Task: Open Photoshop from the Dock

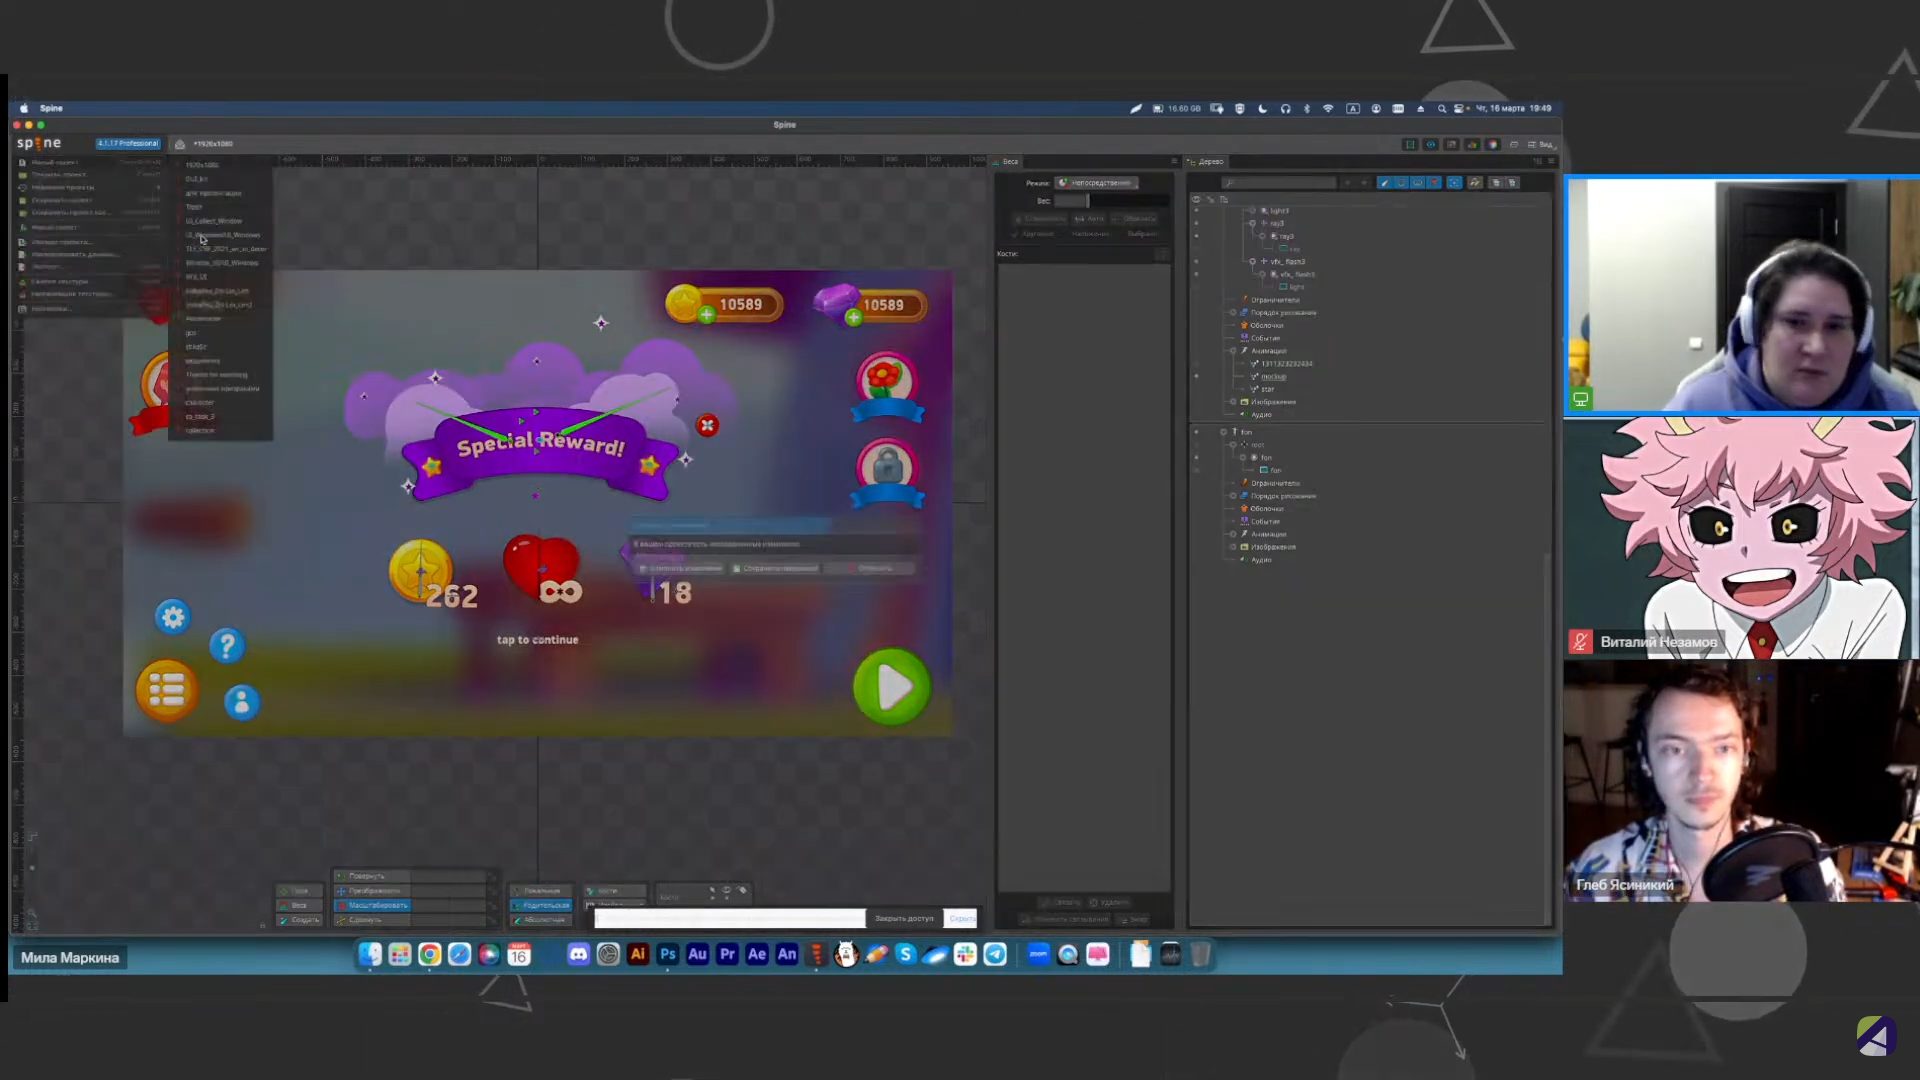Action: click(x=668, y=955)
